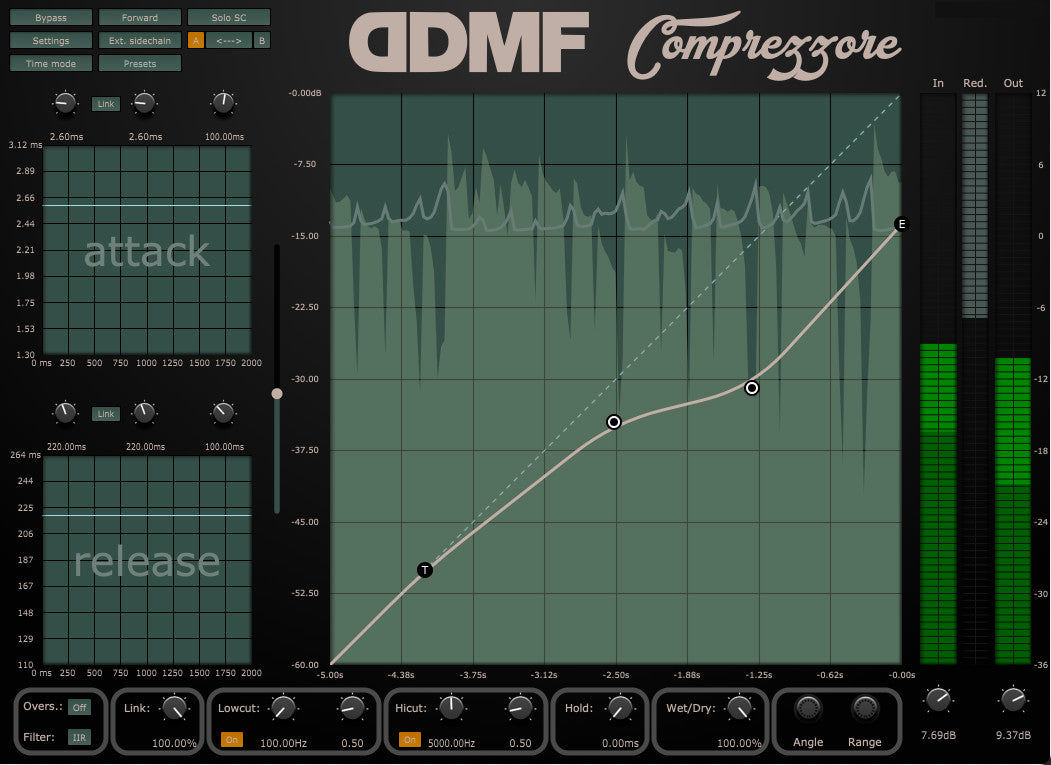
Task: Open the Presets list
Action: pos(140,63)
